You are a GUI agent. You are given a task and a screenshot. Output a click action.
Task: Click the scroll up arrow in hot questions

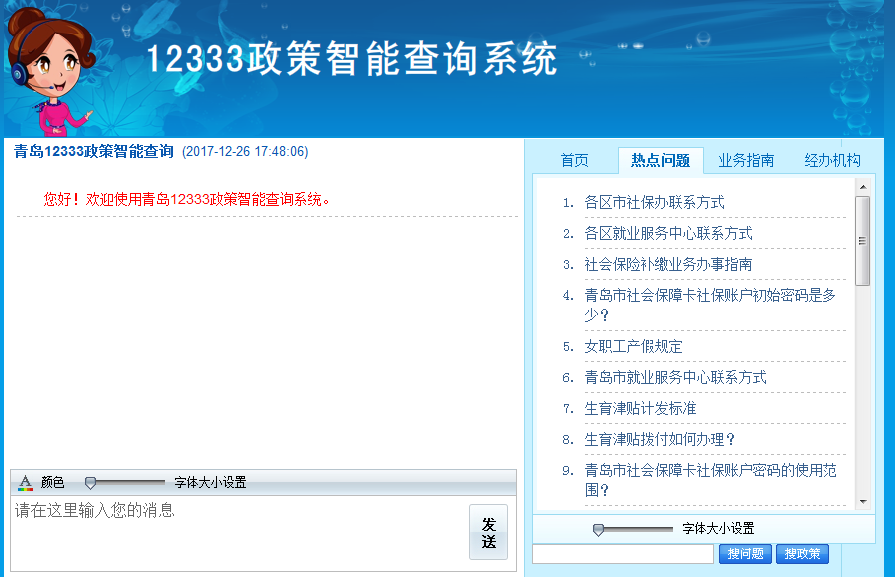(863, 187)
